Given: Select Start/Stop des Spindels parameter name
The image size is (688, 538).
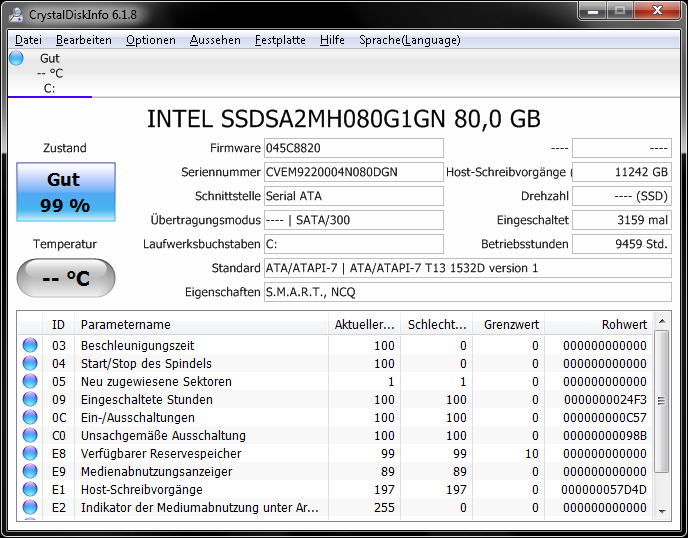Looking at the screenshot, I should point(146,364).
